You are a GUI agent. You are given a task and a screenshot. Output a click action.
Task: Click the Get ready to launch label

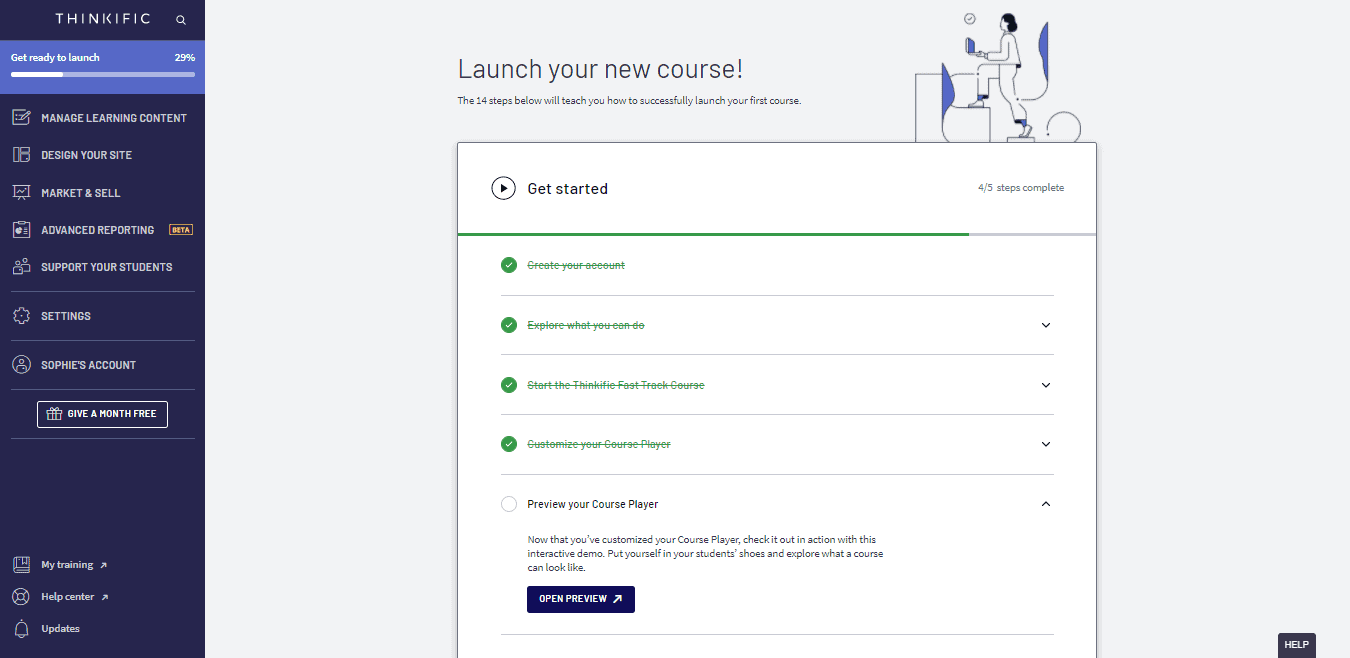pos(55,58)
